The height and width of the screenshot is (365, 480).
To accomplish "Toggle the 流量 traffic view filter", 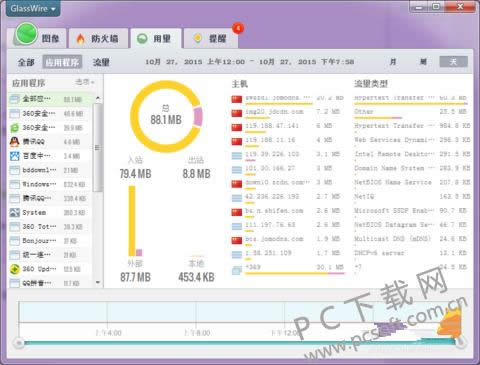I will point(101,62).
